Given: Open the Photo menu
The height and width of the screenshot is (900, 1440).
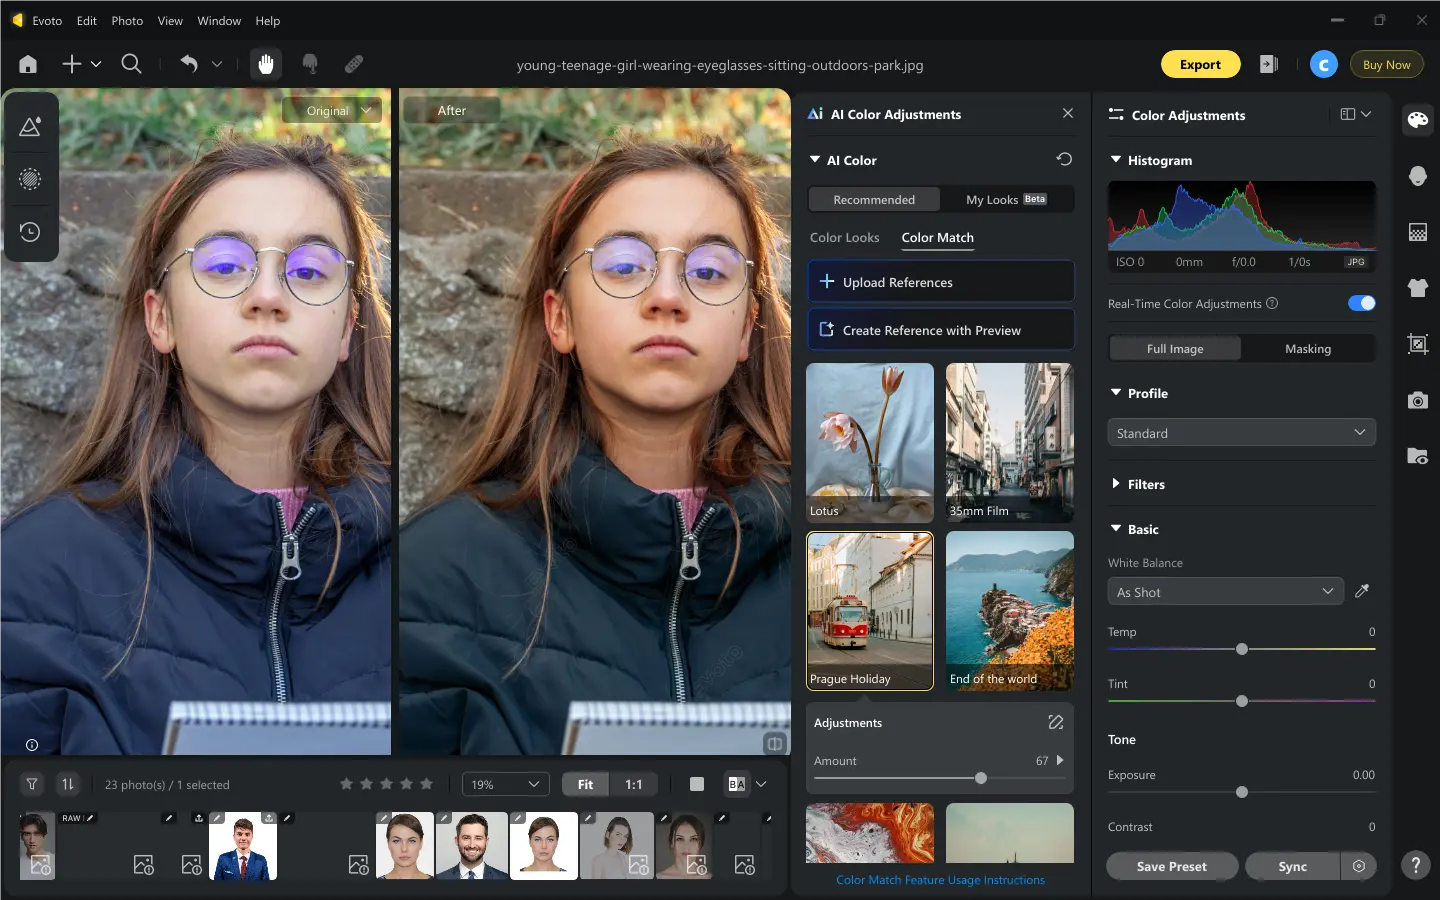Looking at the screenshot, I should [127, 20].
